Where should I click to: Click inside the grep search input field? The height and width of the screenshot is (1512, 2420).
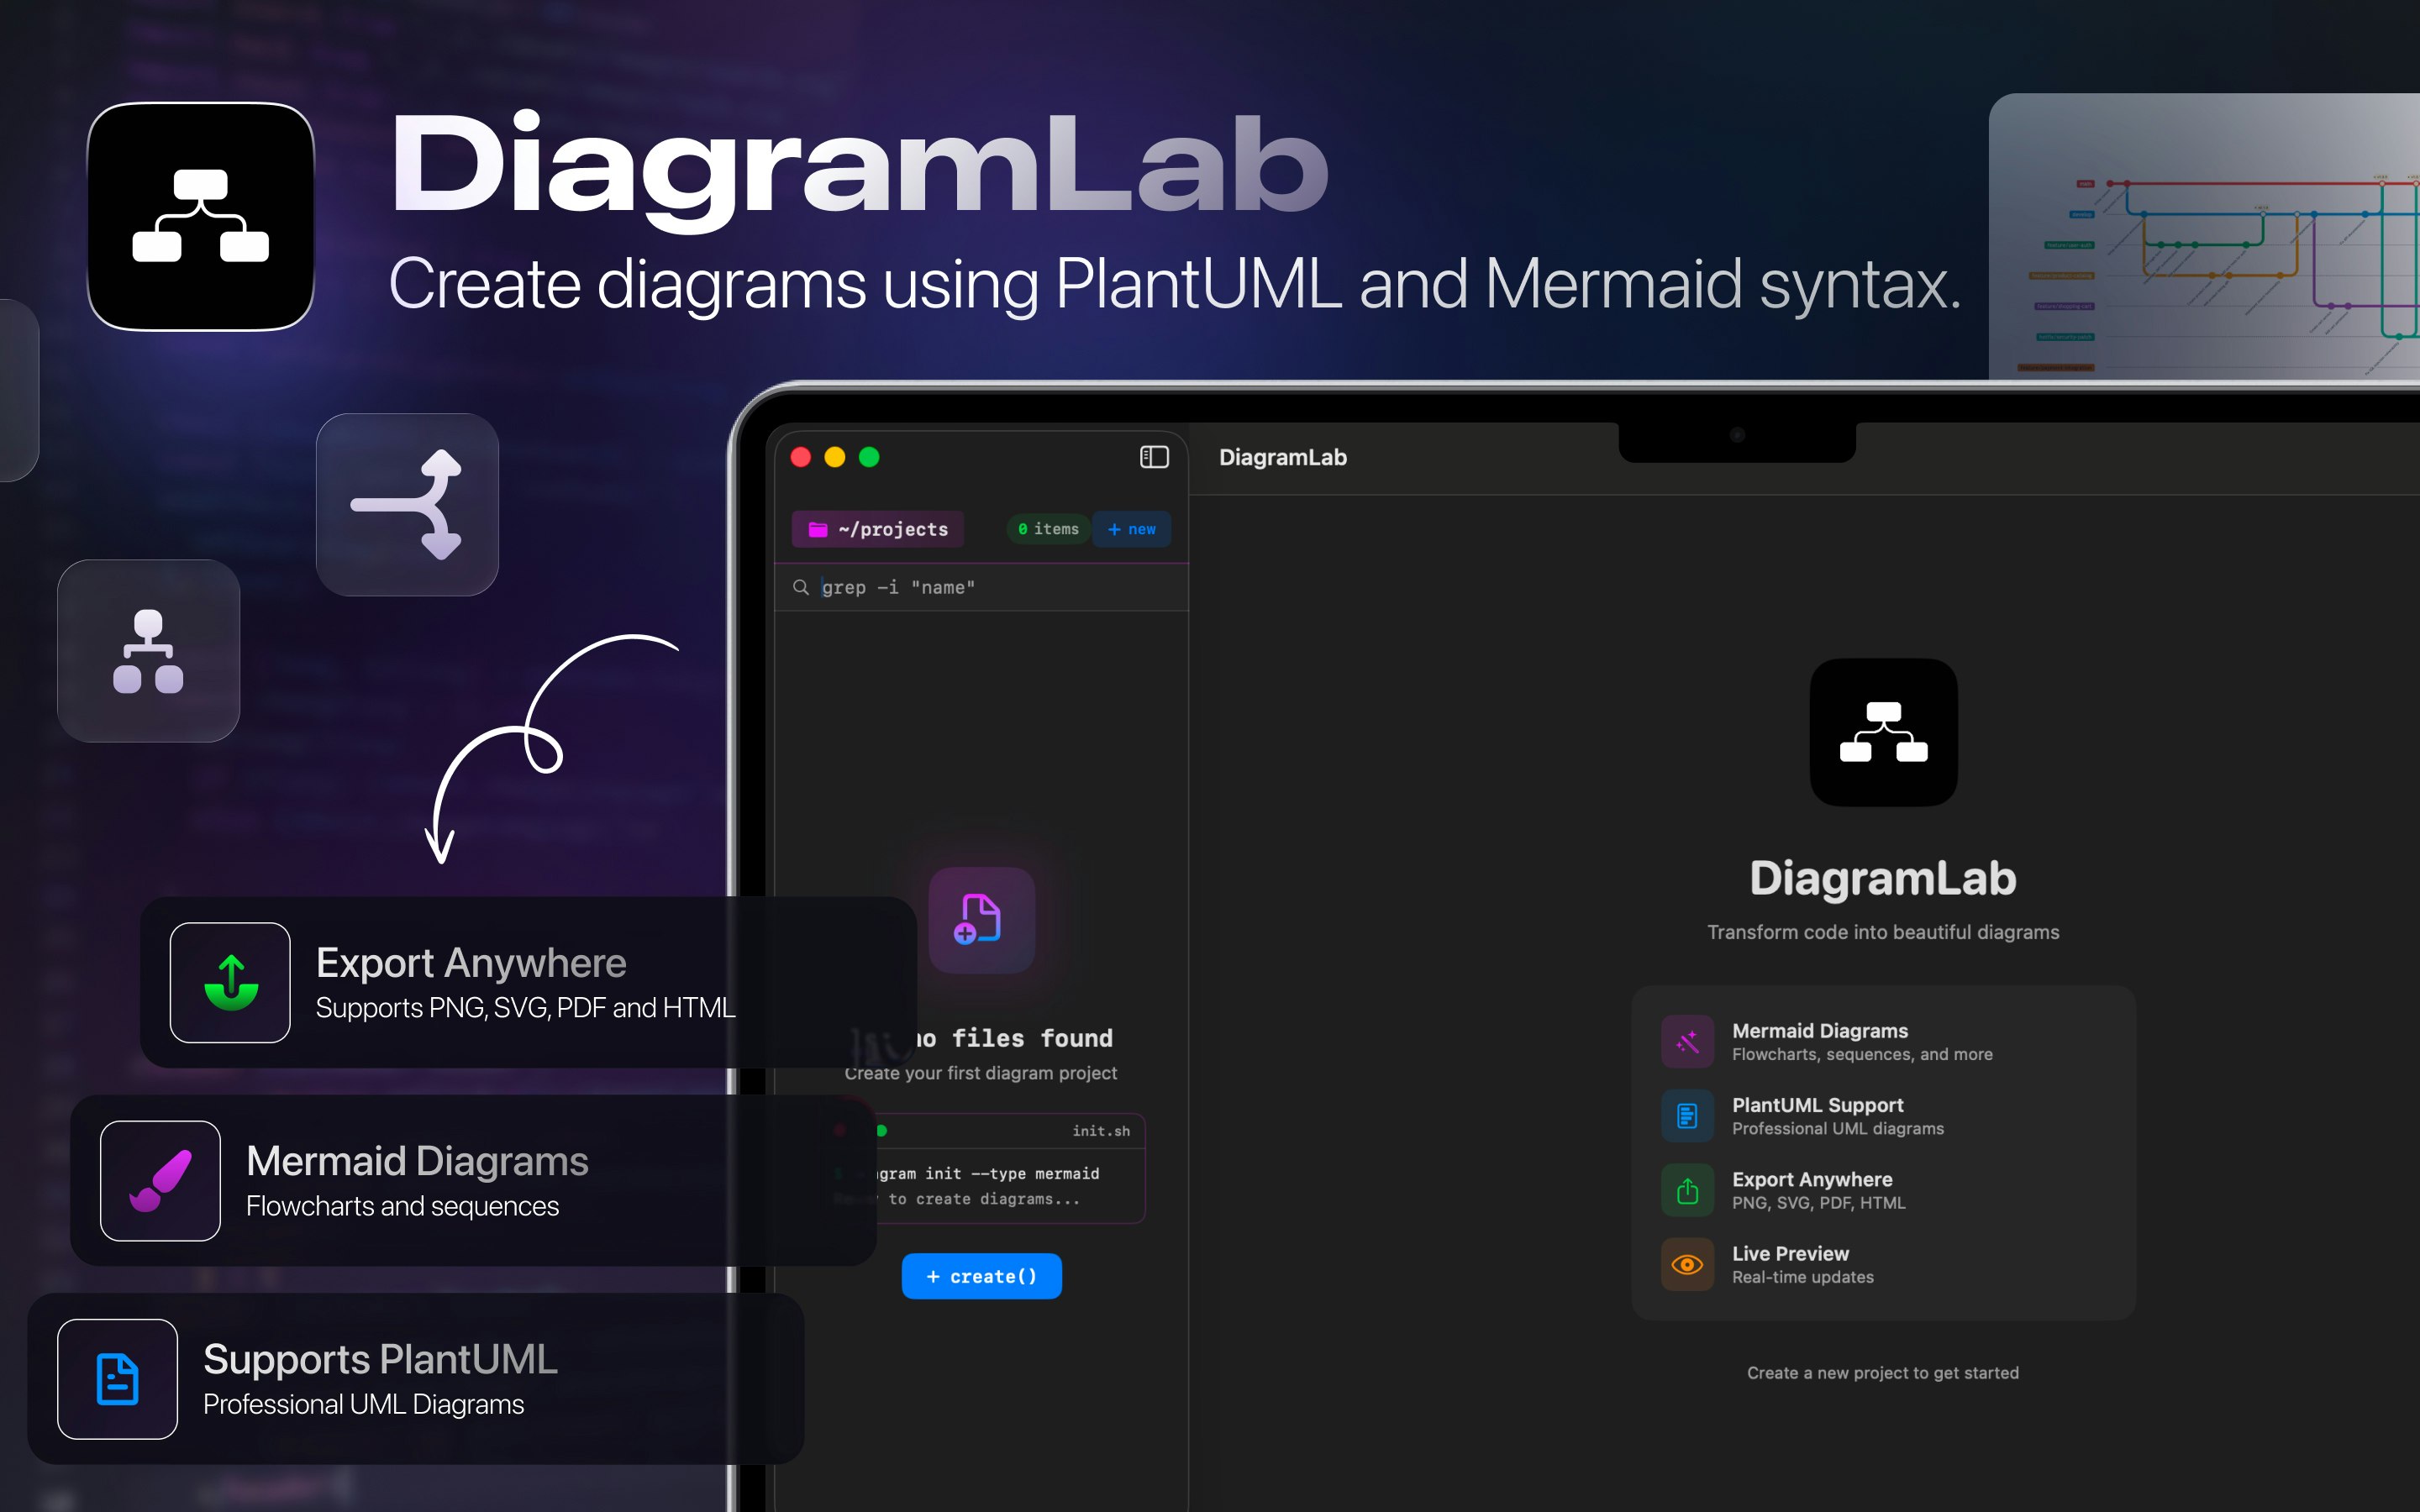coord(900,587)
